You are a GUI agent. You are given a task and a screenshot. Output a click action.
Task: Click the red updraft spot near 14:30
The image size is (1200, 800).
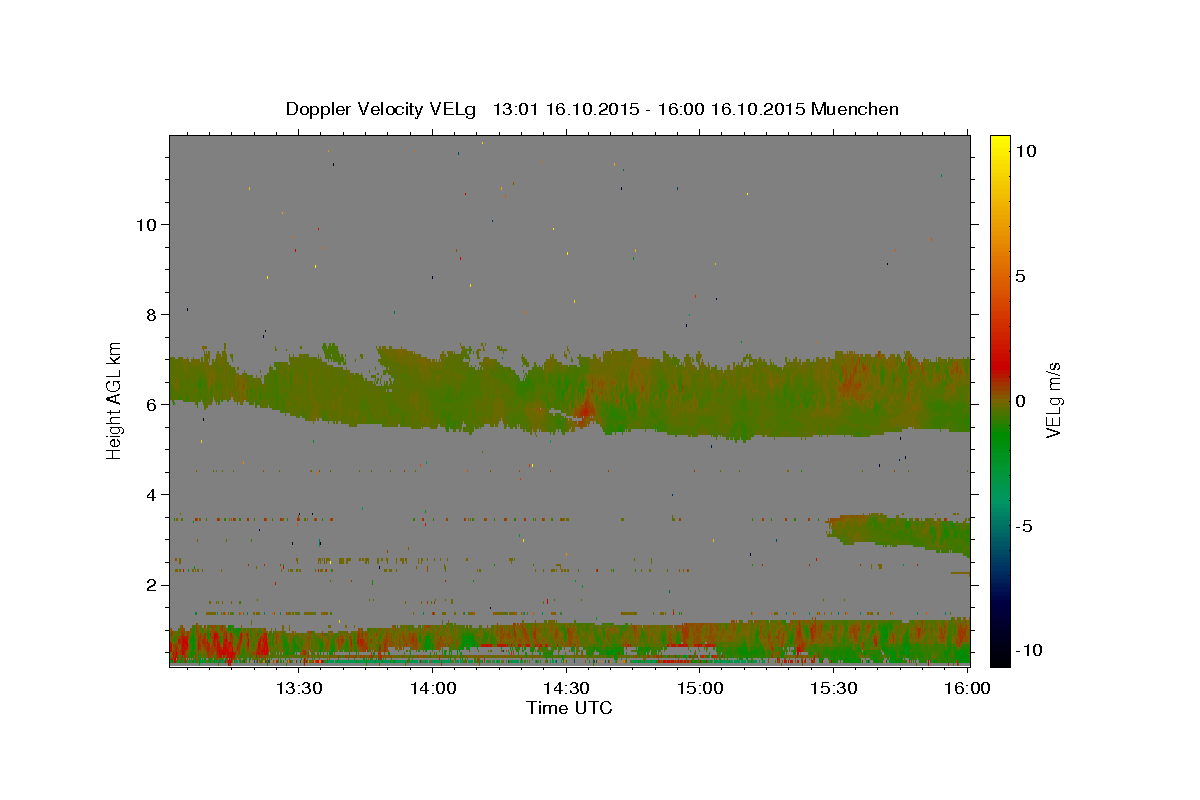(585, 408)
